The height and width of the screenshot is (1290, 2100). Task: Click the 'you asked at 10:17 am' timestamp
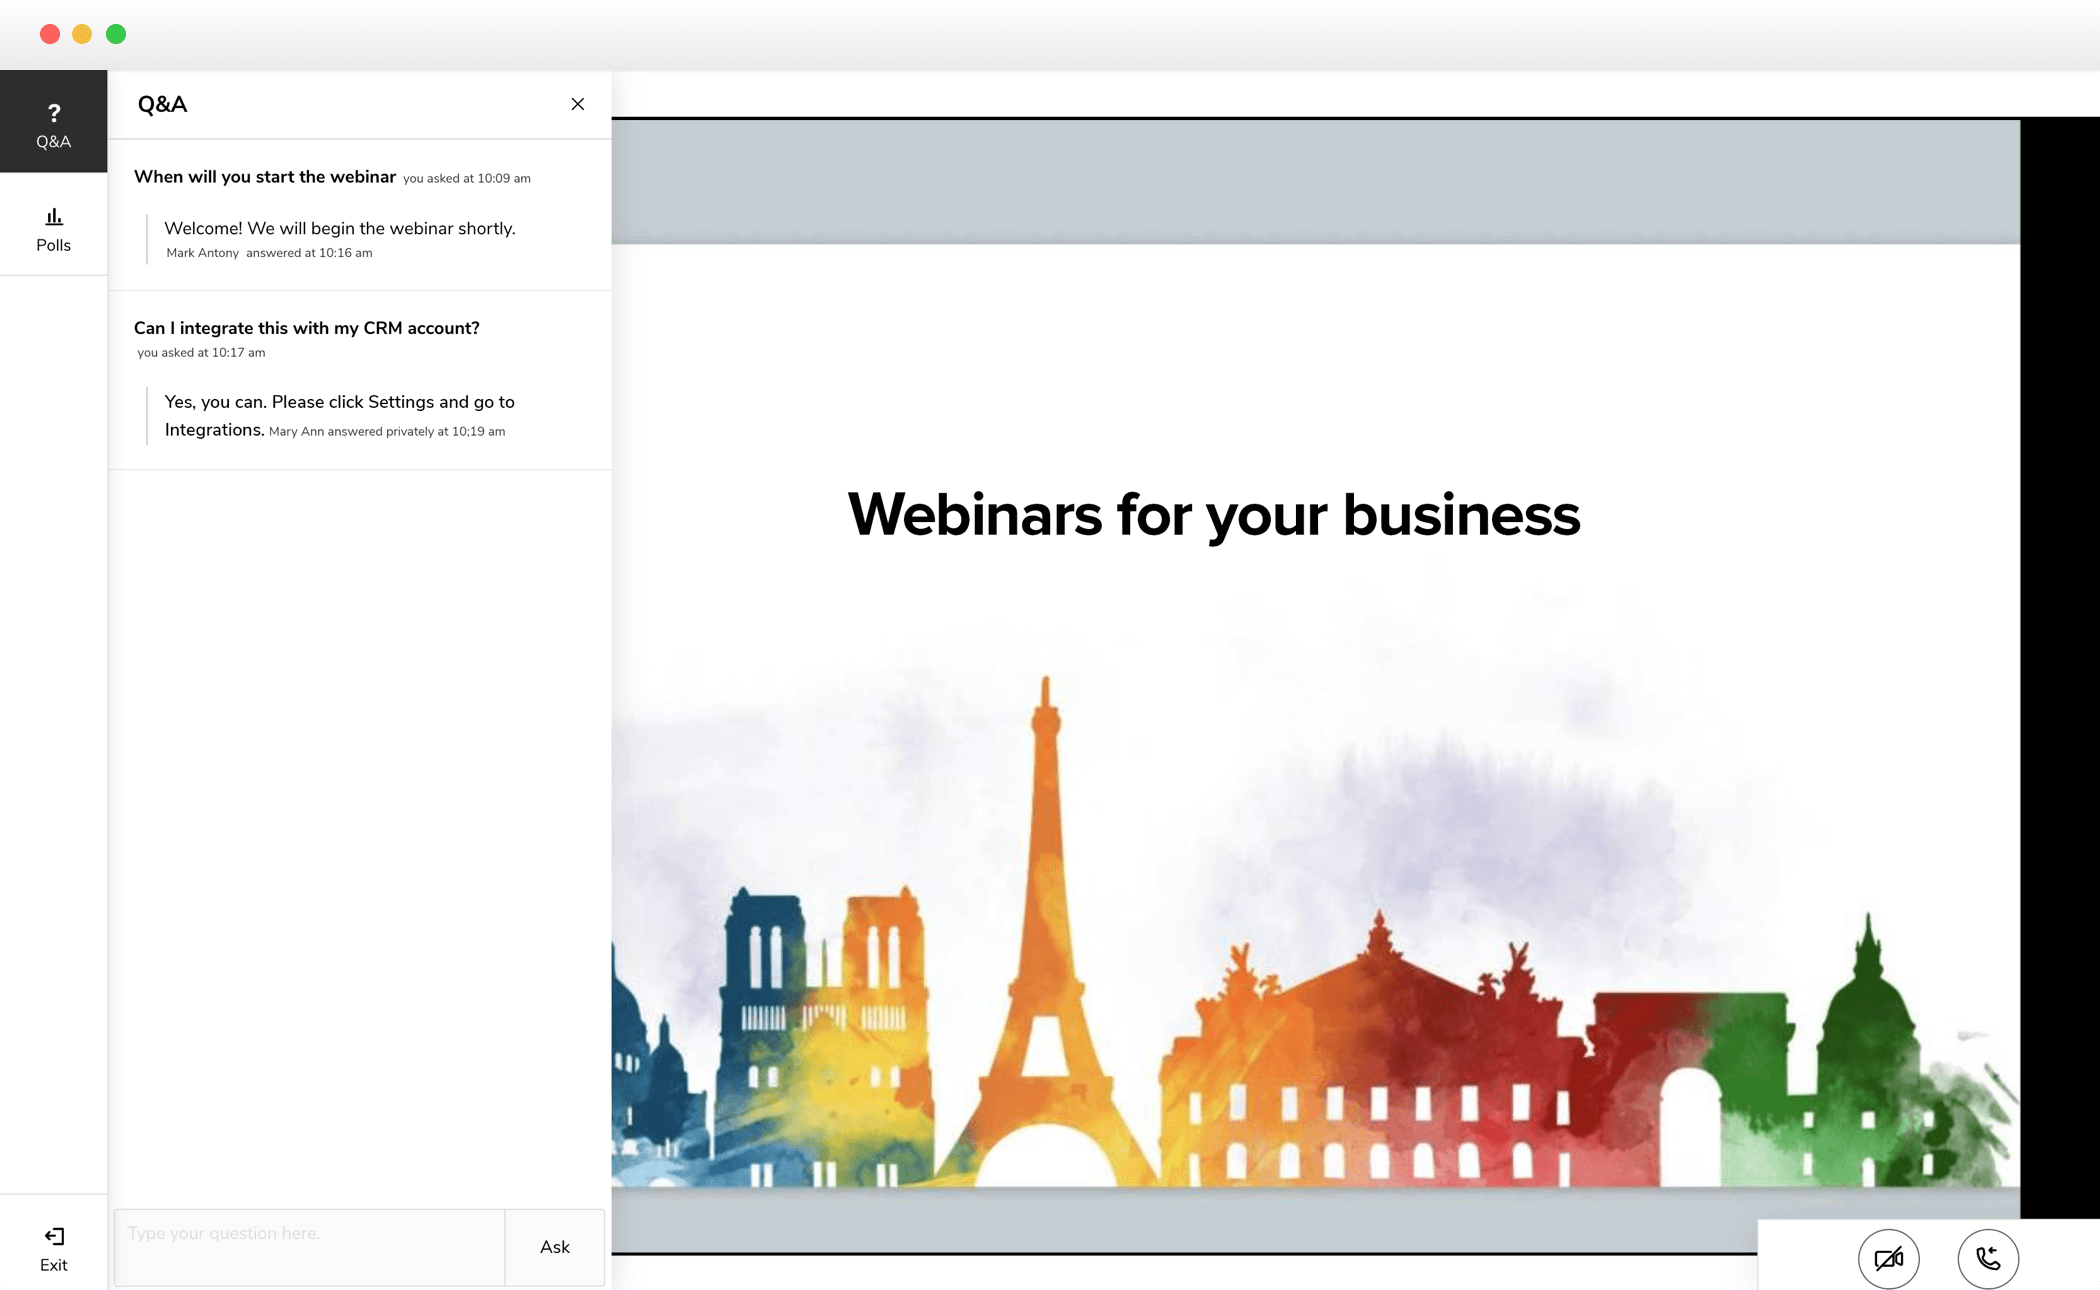tap(201, 353)
